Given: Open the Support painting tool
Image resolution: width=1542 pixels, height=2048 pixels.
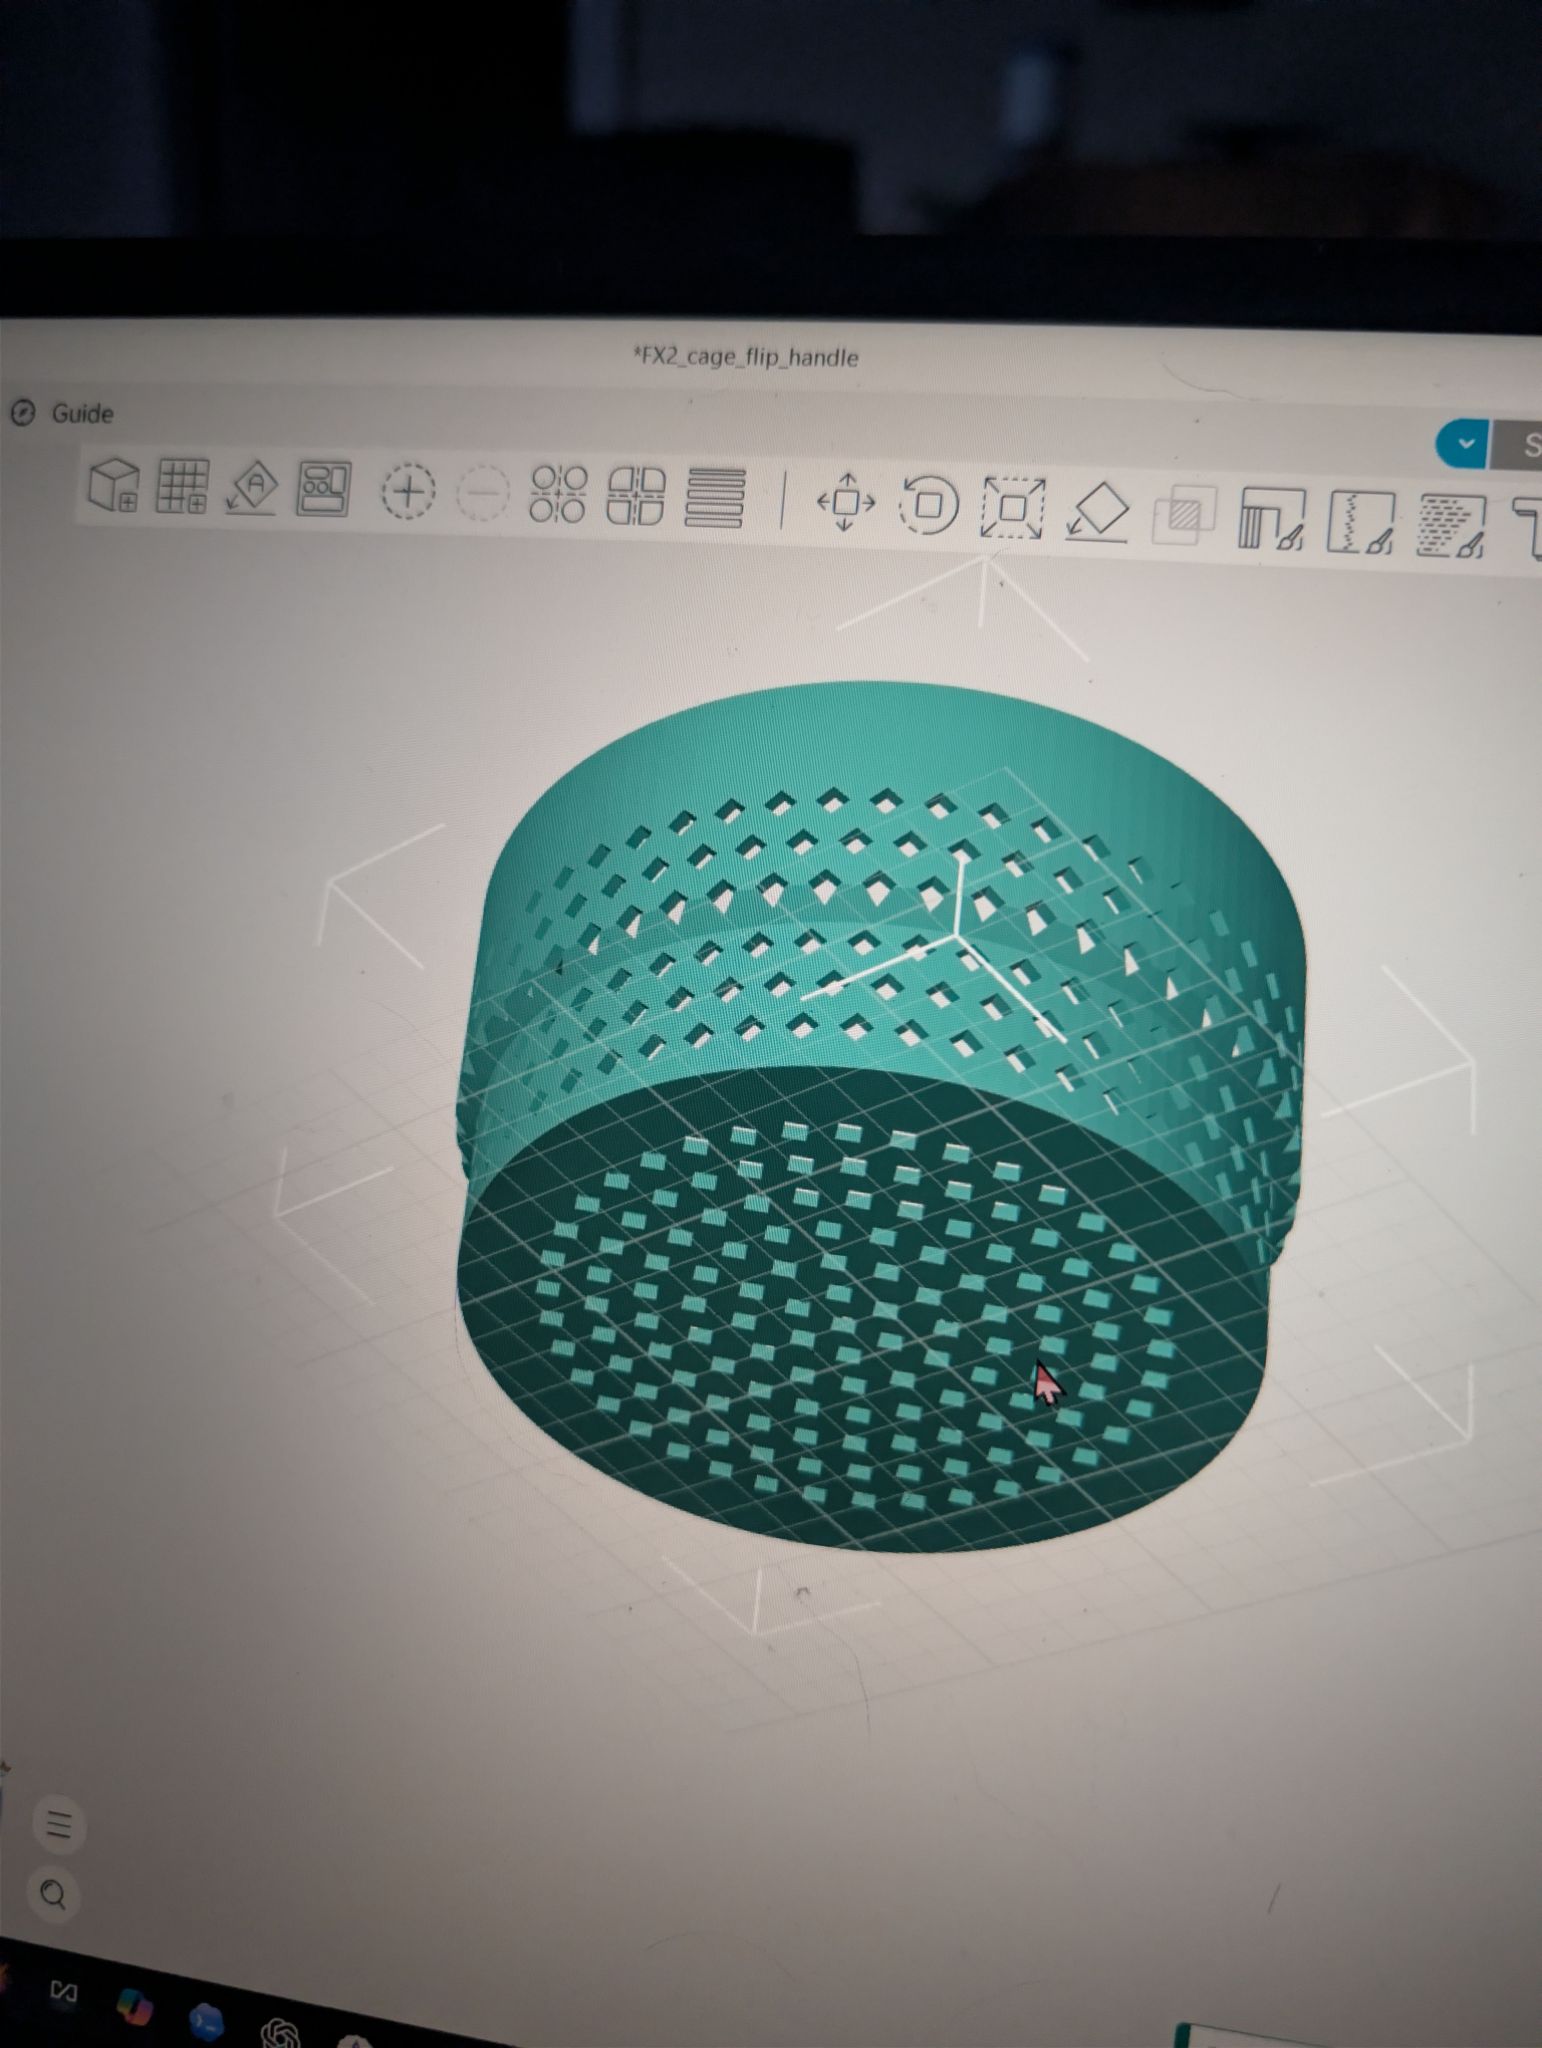Looking at the screenshot, I should [1271, 519].
